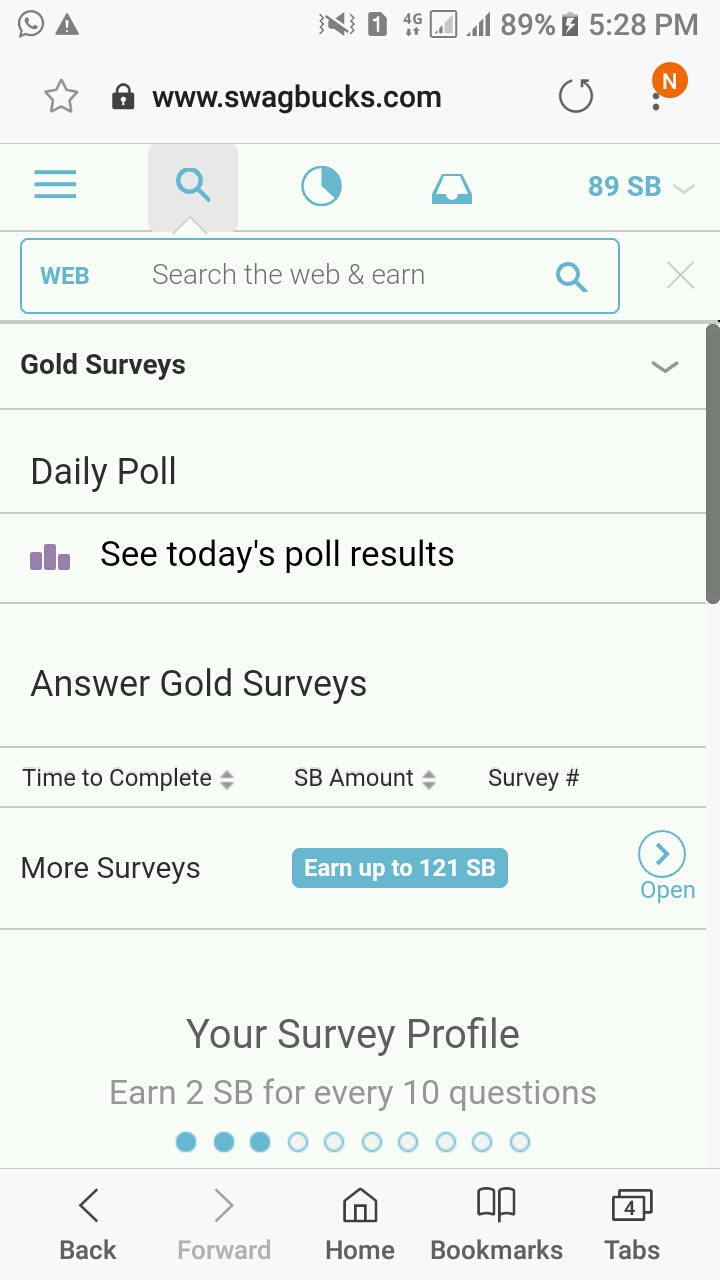The width and height of the screenshot is (720, 1280).
Task: Tap the magnifier search tab icon
Action: (192, 186)
